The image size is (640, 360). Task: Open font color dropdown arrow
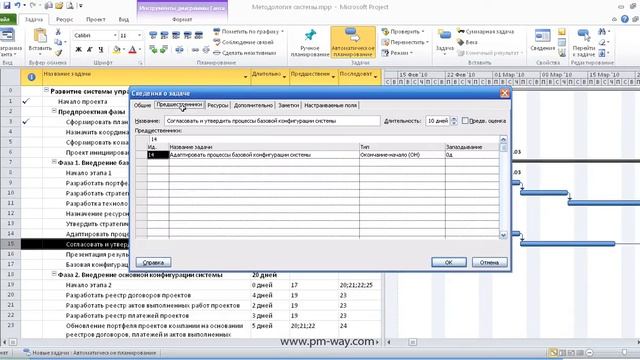140,50
